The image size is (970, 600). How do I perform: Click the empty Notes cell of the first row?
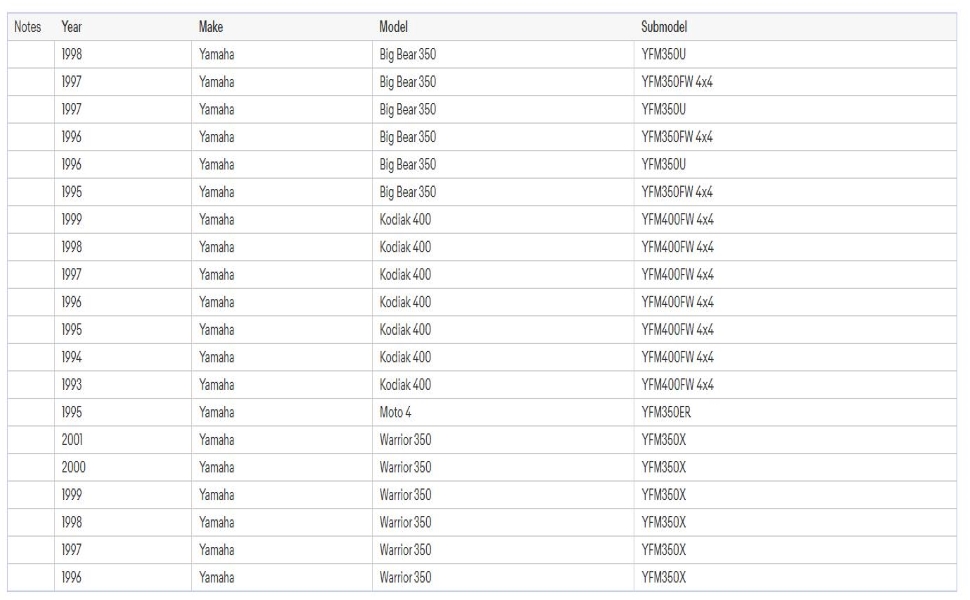click(x=31, y=54)
